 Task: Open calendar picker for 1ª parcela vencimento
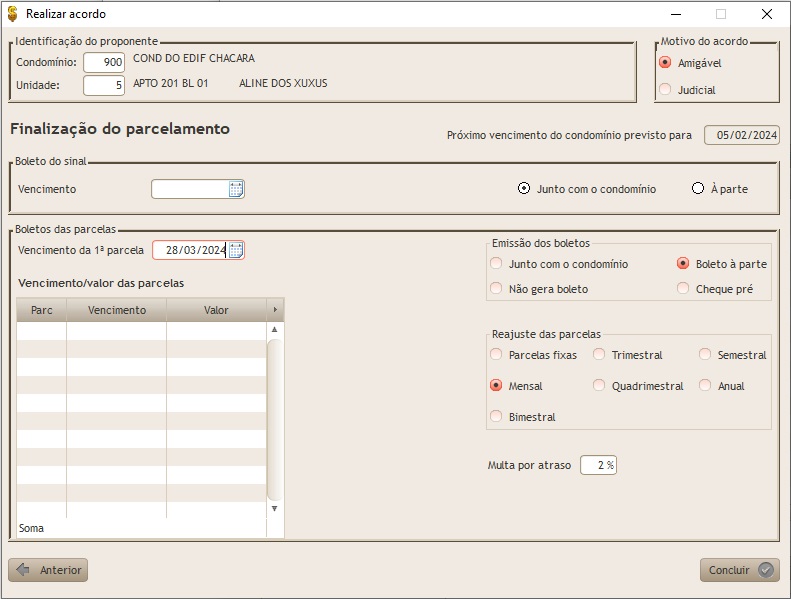tap(236, 250)
